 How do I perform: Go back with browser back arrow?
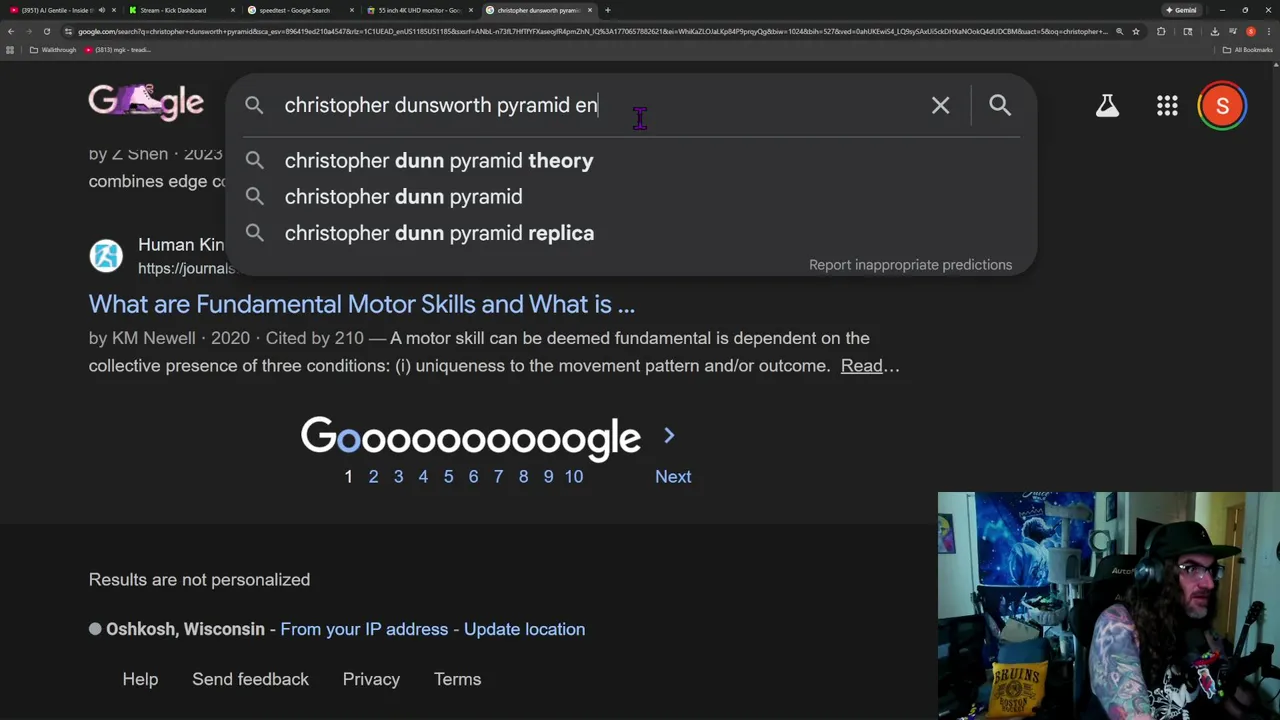click(x=10, y=31)
